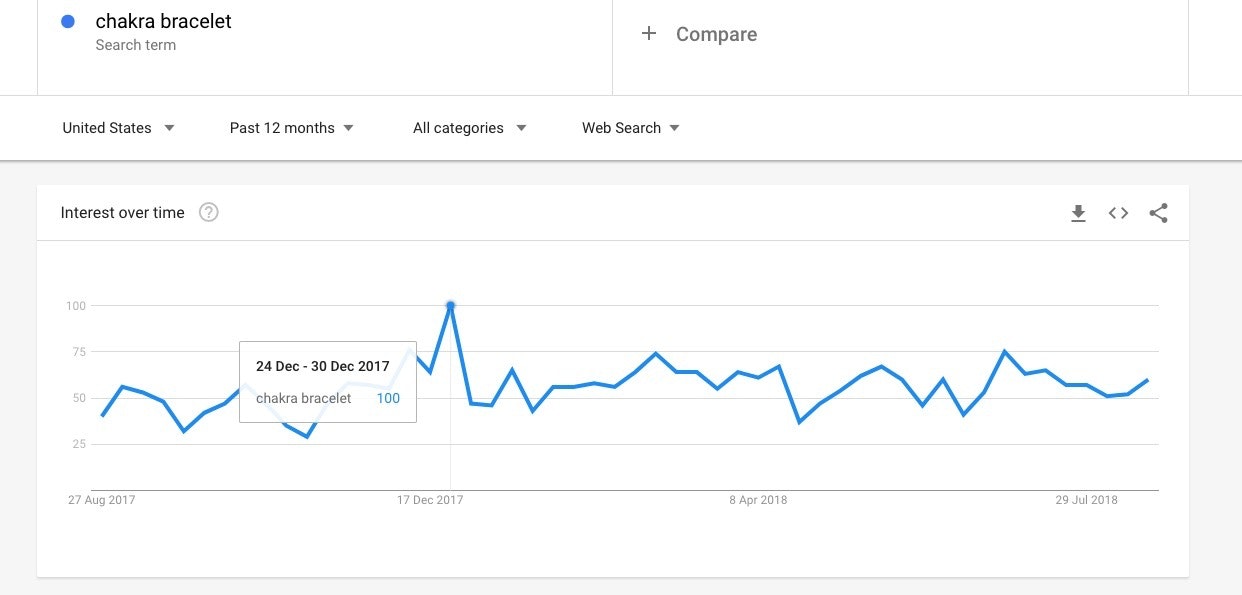Click the peak data point at 100
The height and width of the screenshot is (595, 1242).
click(451, 305)
